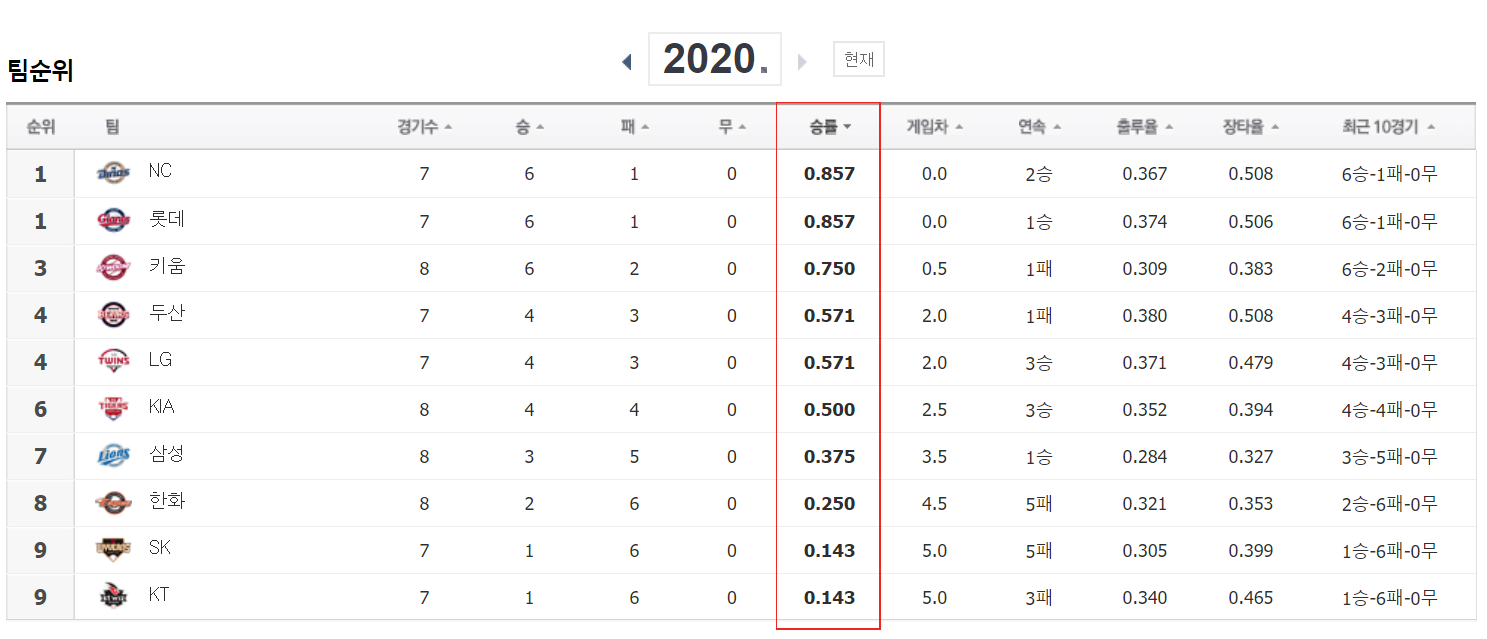The height and width of the screenshot is (639, 1487).
Task: Click the SK Wyverns team logo
Action: (113, 549)
